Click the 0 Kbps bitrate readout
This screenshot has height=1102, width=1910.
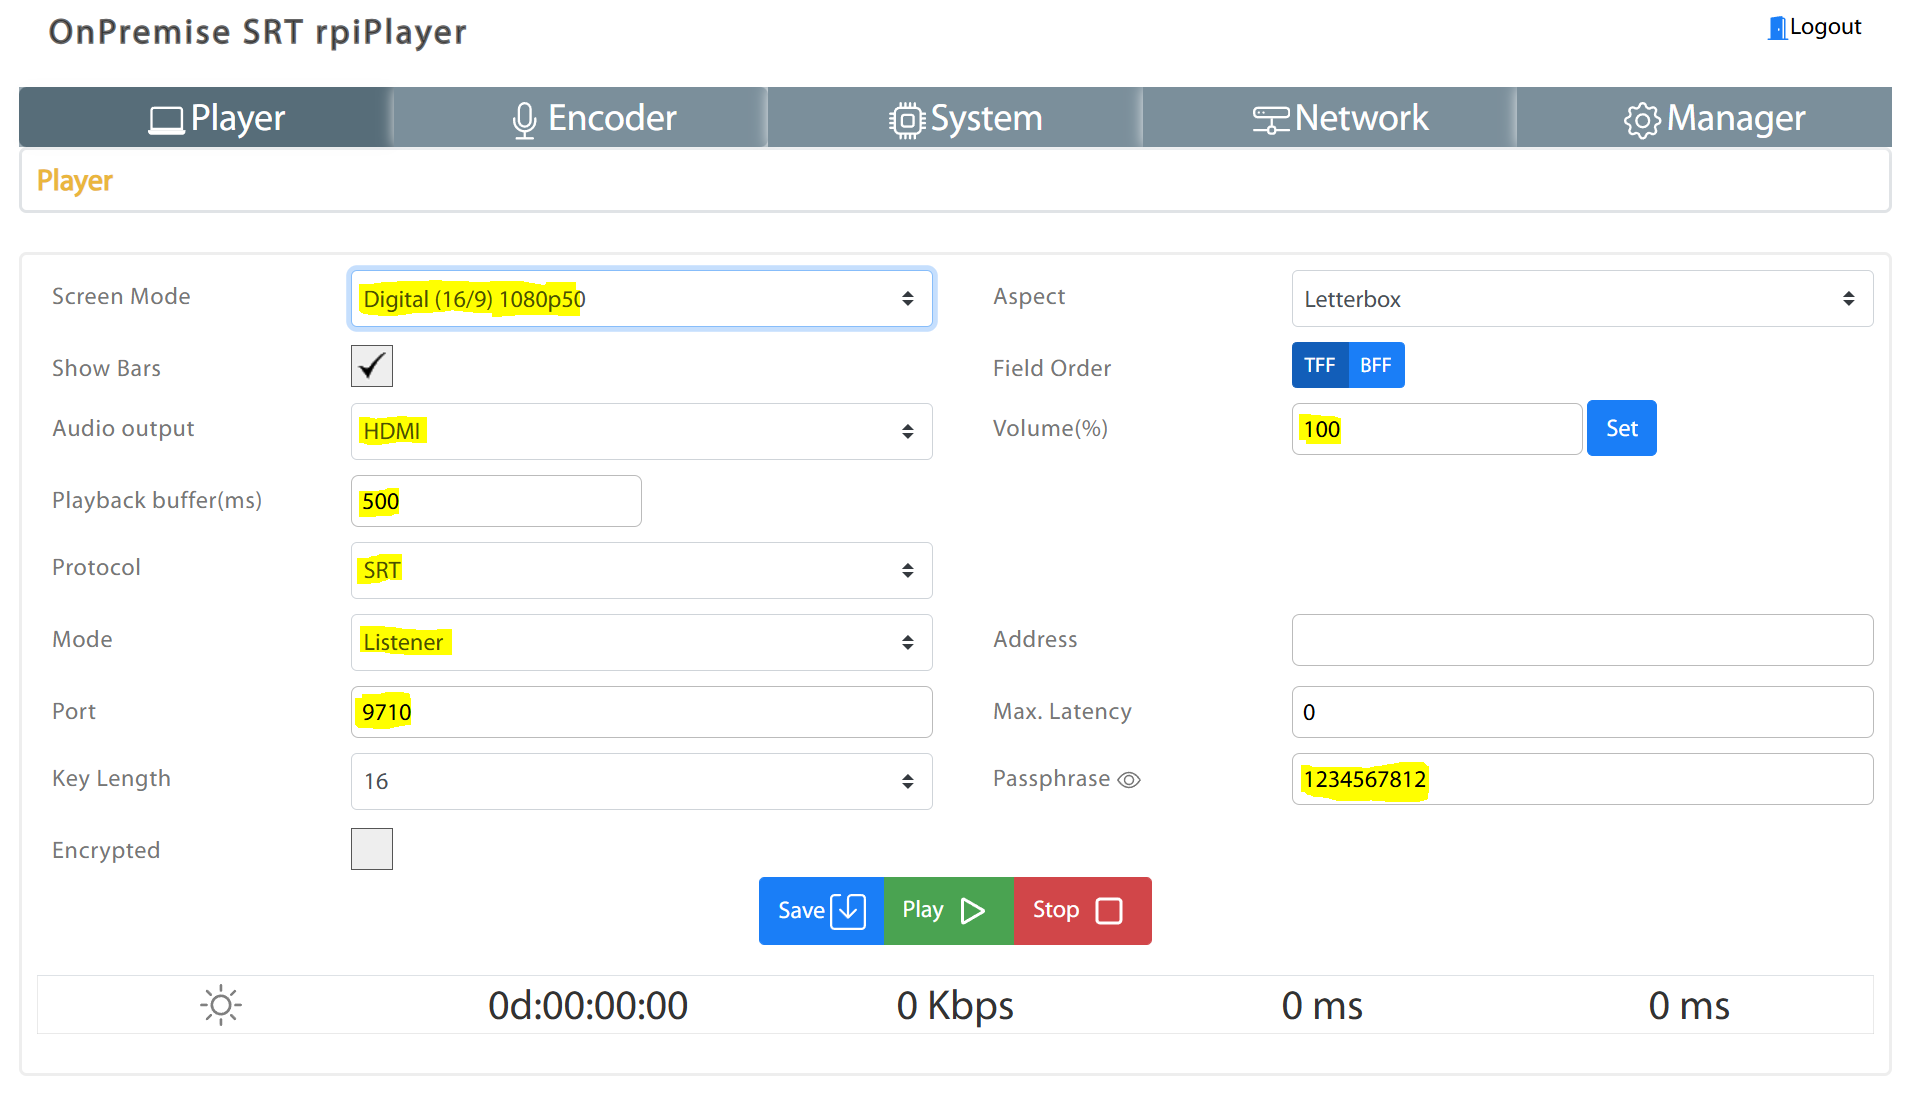pos(955,1006)
